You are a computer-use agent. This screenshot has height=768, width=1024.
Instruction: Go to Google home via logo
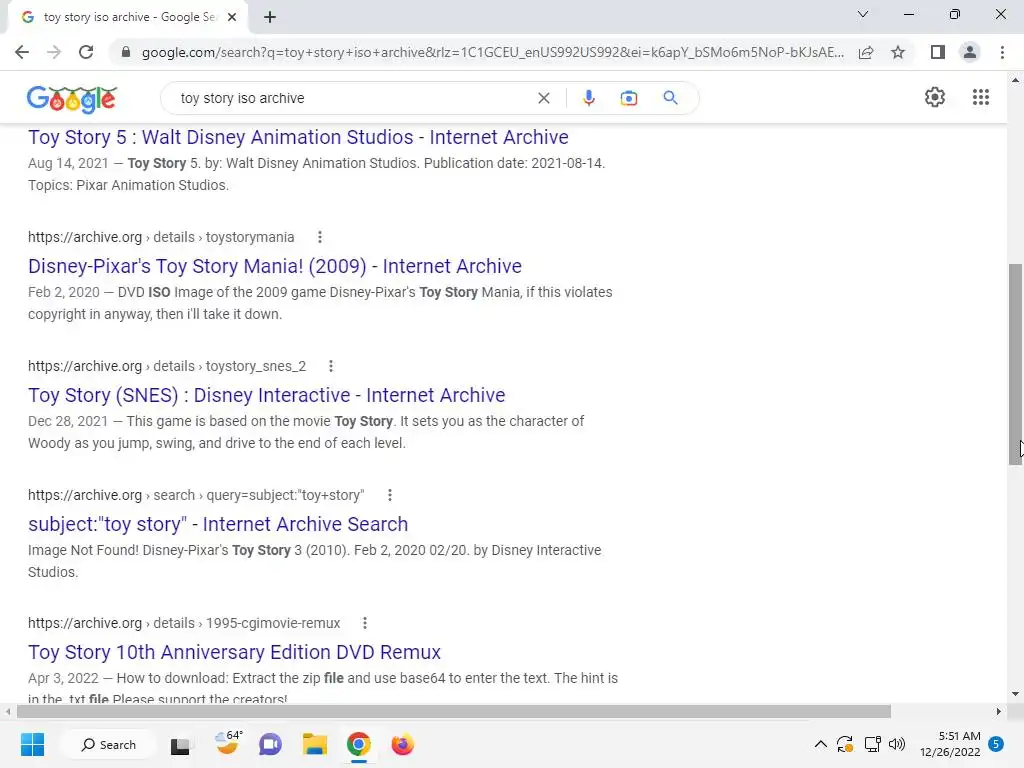tap(72, 99)
